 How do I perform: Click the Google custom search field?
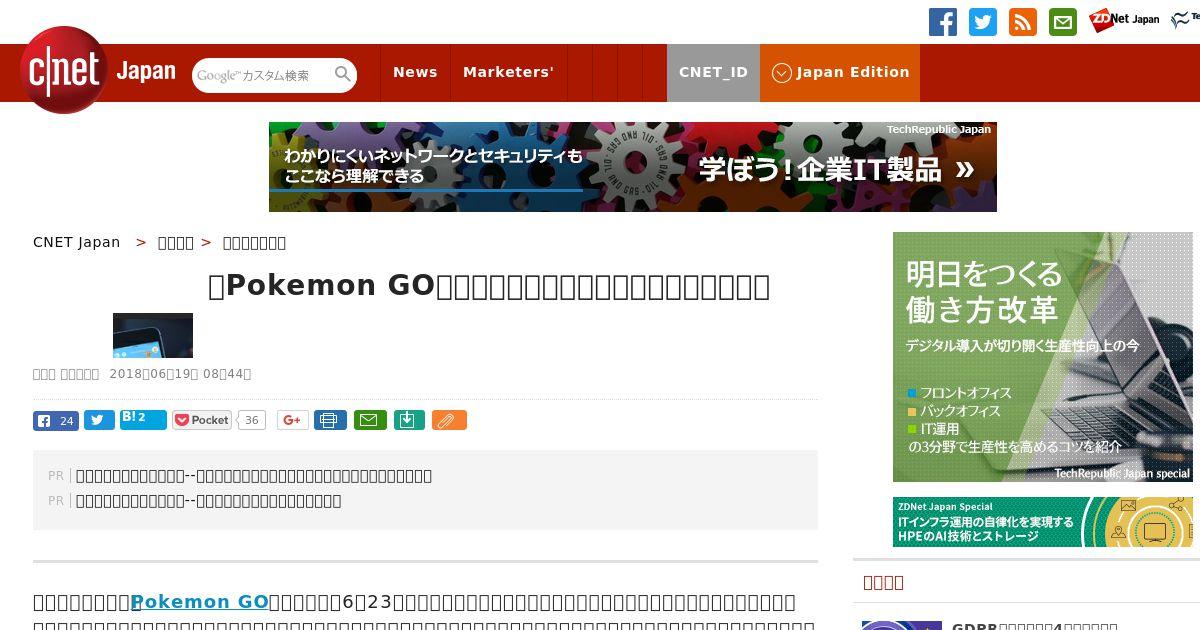click(x=262, y=75)
